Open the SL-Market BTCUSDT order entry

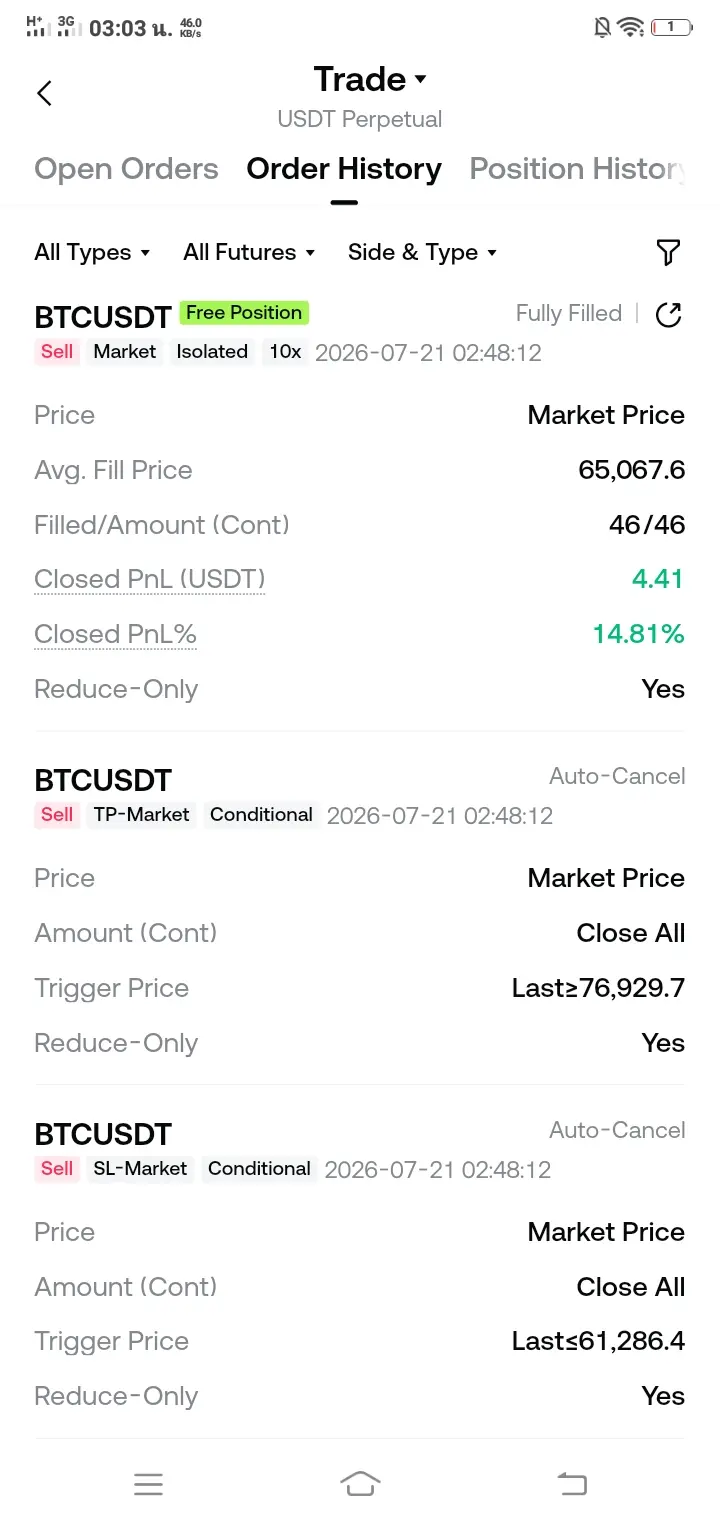(x=360, y=1262)
